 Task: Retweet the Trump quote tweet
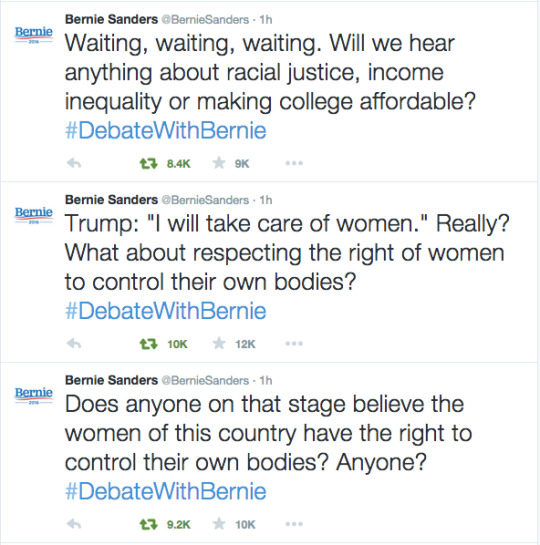coord(148,344)
